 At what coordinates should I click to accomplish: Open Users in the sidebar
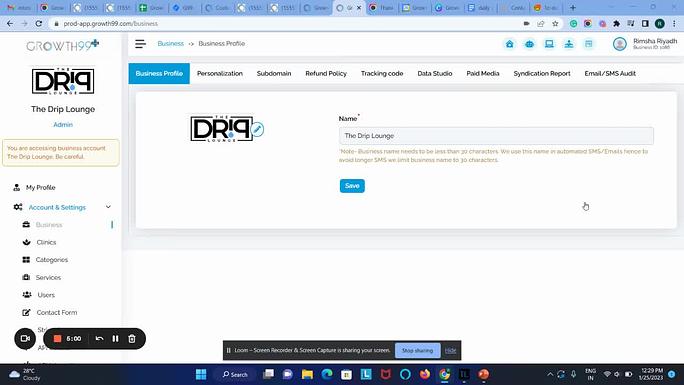coord(46,295)
